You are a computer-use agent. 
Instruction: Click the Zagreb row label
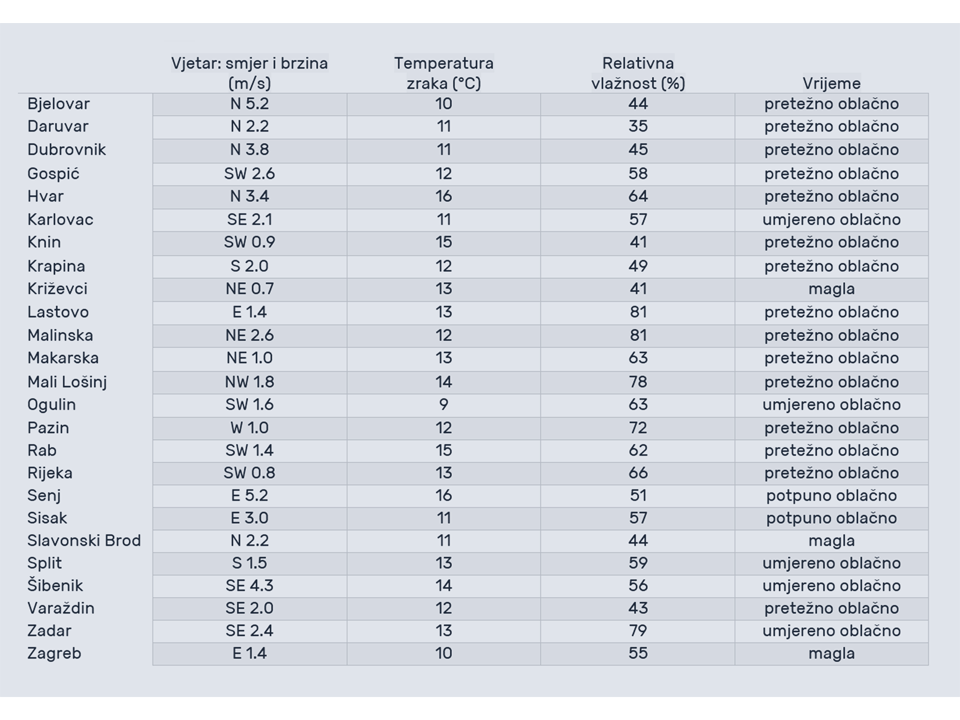point(54,654)
